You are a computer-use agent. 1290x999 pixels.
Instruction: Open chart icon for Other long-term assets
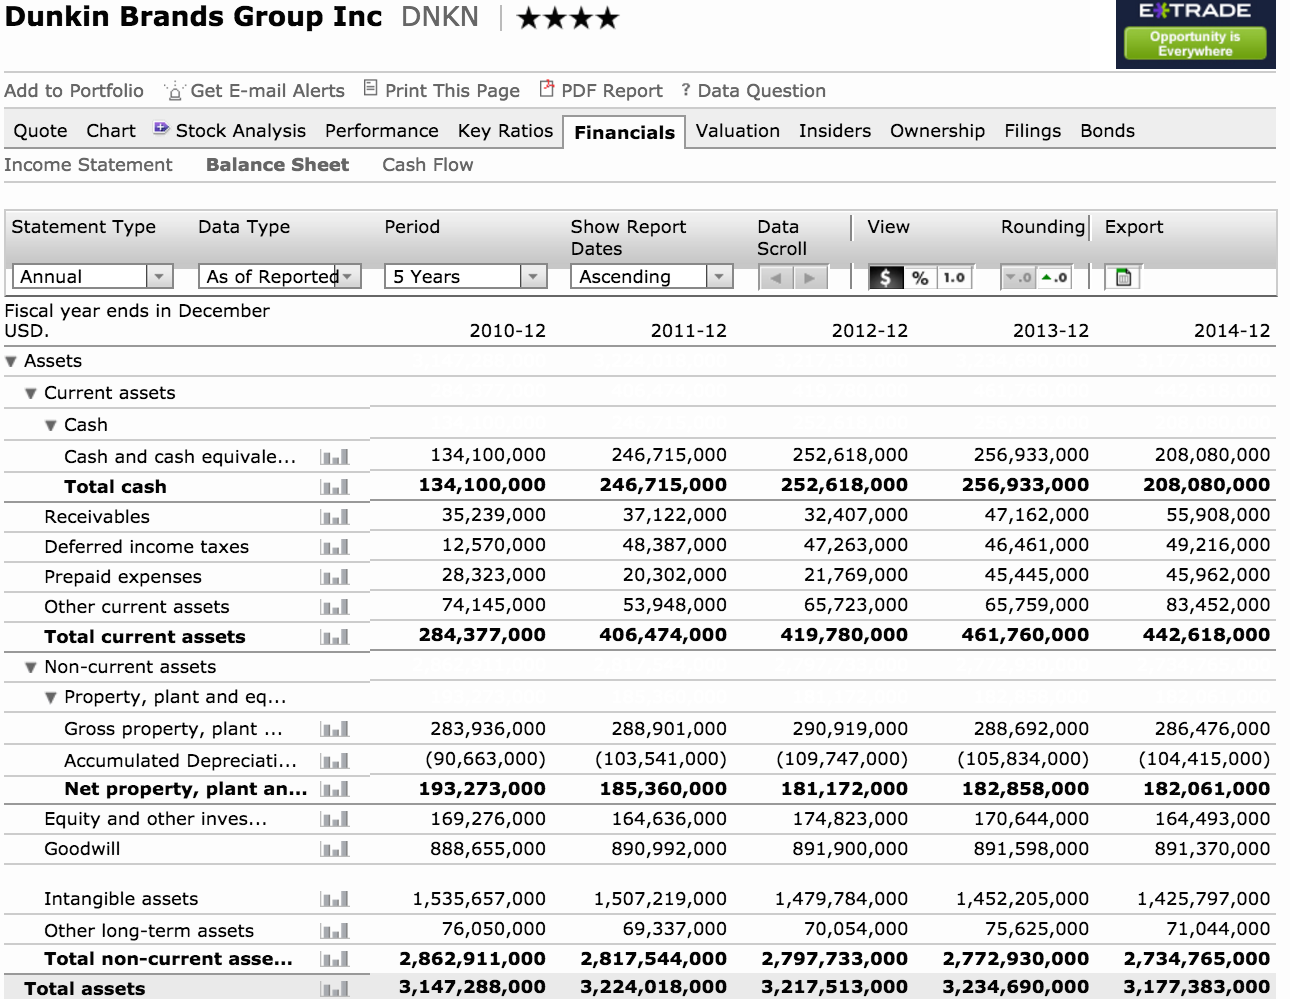click(335, 931)
